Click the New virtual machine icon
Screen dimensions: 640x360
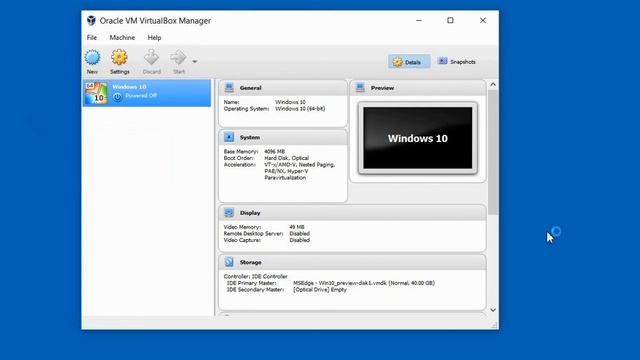(x=92, y=58)
